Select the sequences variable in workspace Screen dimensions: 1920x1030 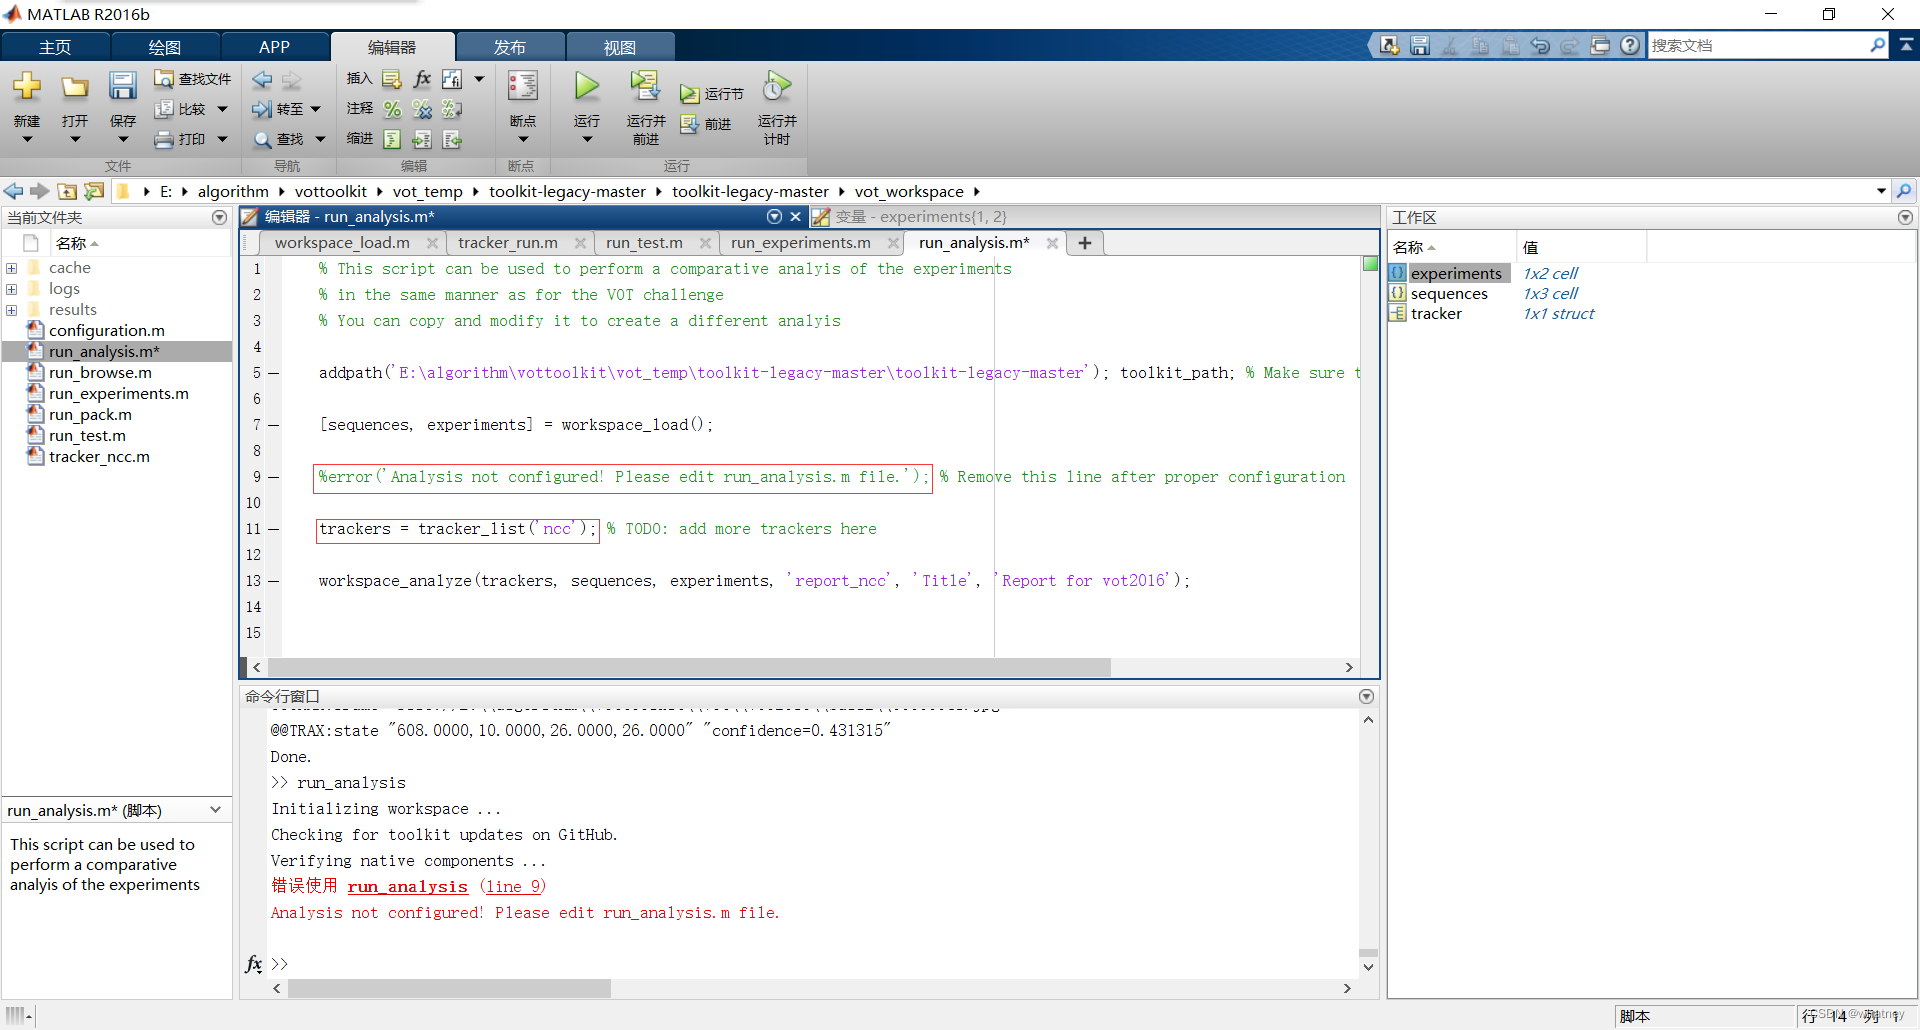pos(1449,294)
